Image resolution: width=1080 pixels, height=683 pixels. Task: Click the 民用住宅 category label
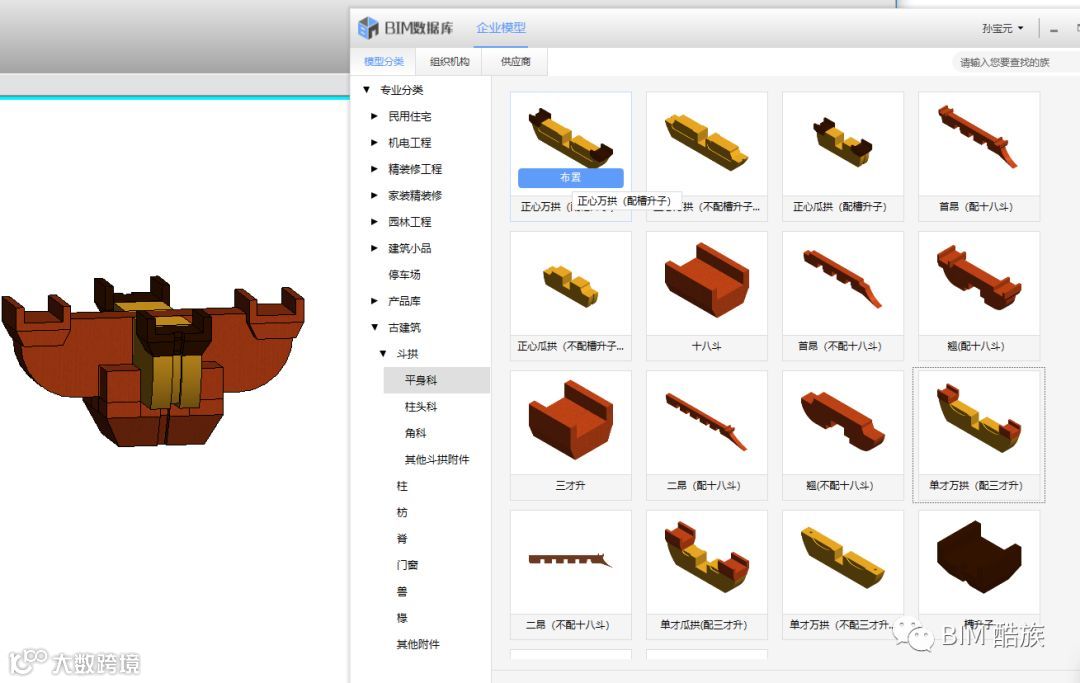[x=410, y=116]
